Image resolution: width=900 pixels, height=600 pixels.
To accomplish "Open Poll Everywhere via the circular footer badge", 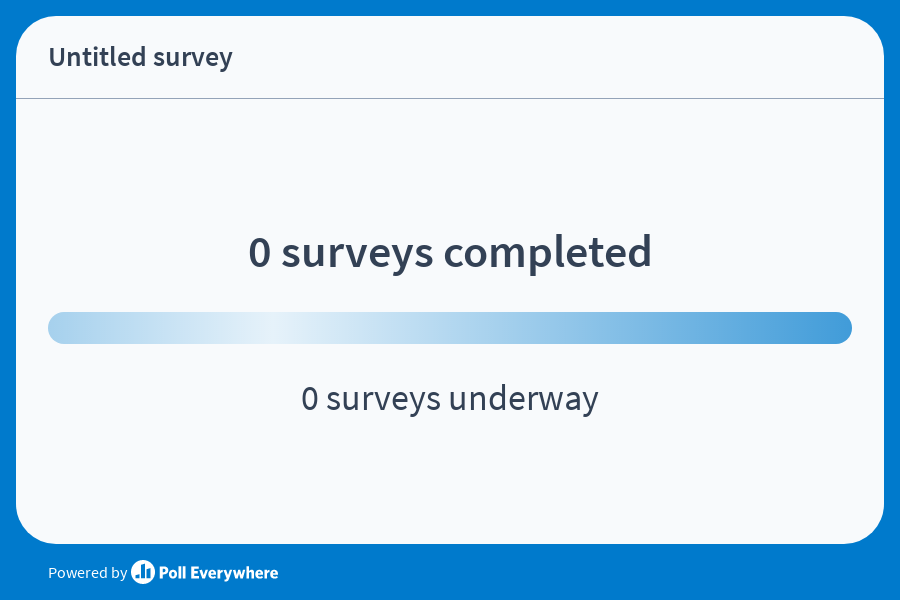I will [x=141, y=573].
